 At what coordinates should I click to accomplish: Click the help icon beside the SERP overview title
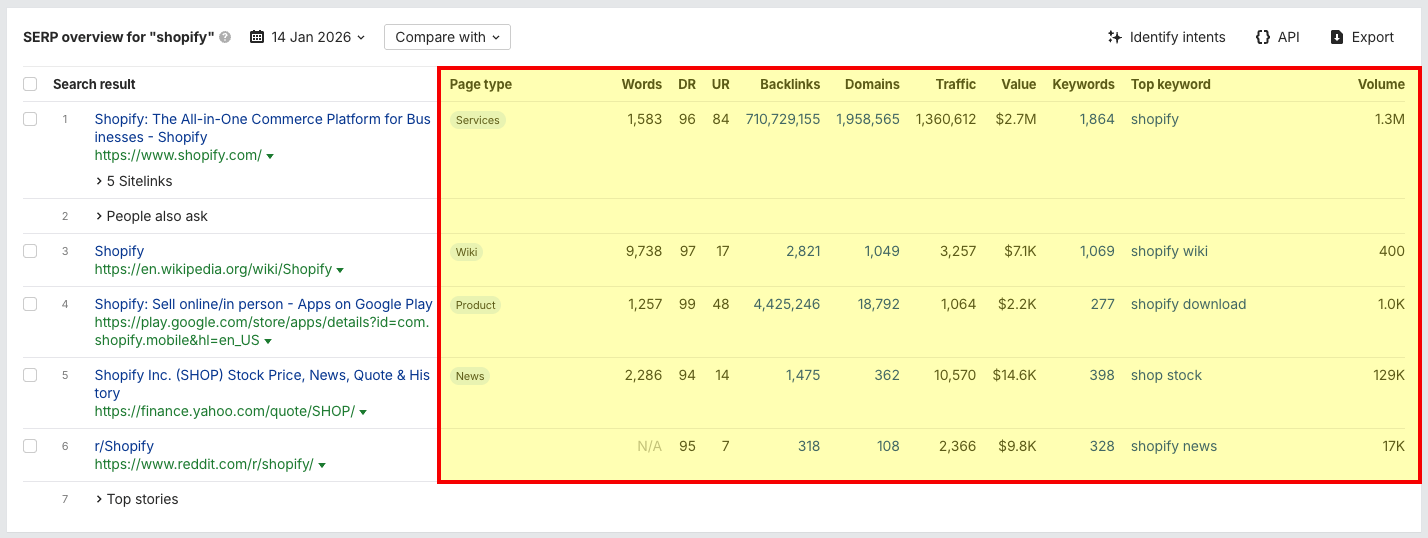pyautogui.click(x=225, y=37)
